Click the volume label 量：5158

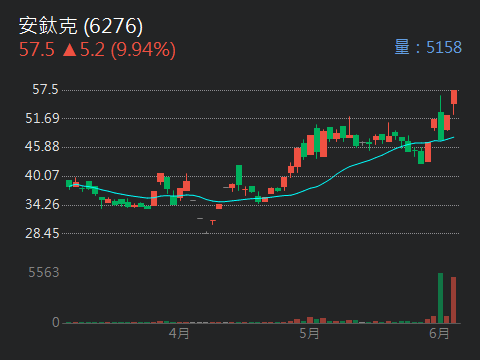click(428, 47)
